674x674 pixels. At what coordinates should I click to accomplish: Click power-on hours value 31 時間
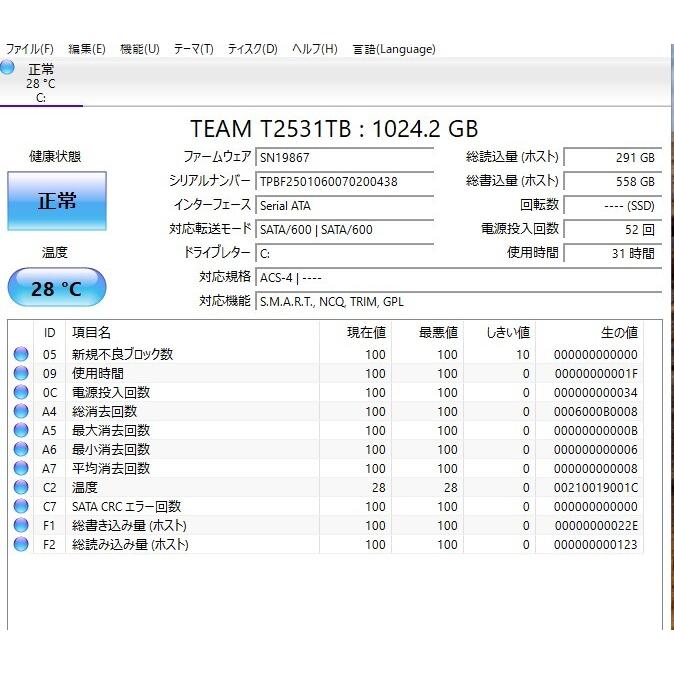click(613, 254)
